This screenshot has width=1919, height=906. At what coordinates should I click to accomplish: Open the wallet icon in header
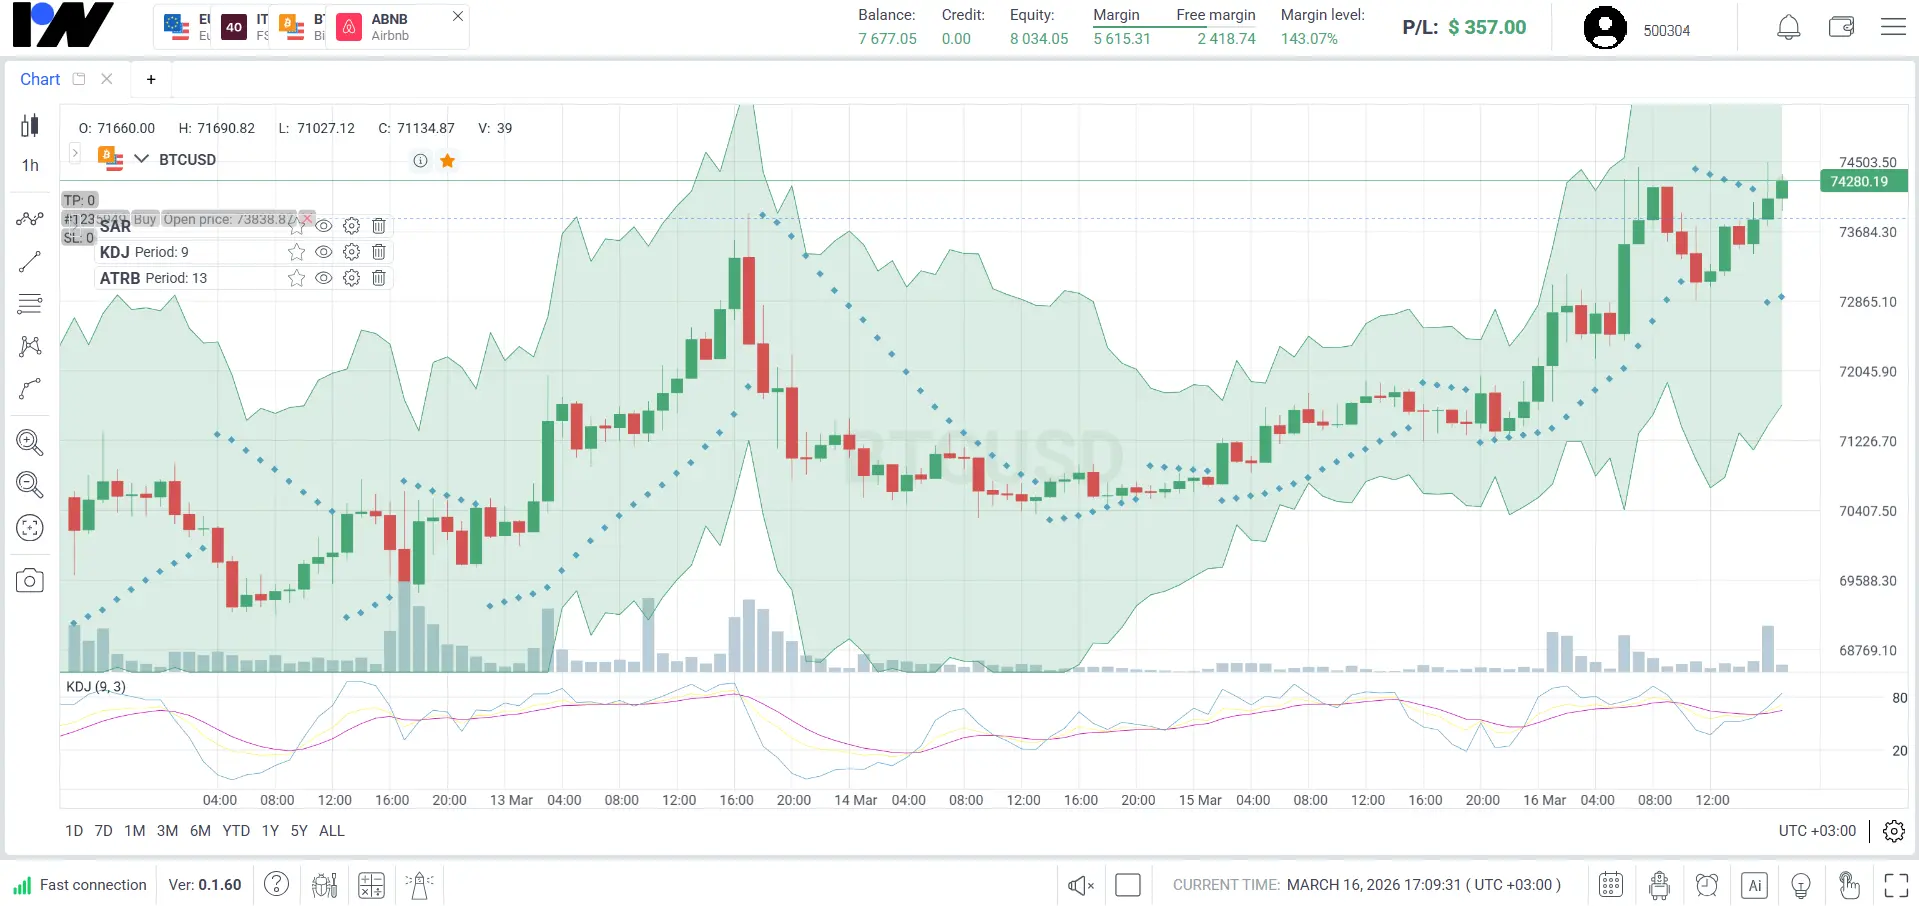(1841, 28)
